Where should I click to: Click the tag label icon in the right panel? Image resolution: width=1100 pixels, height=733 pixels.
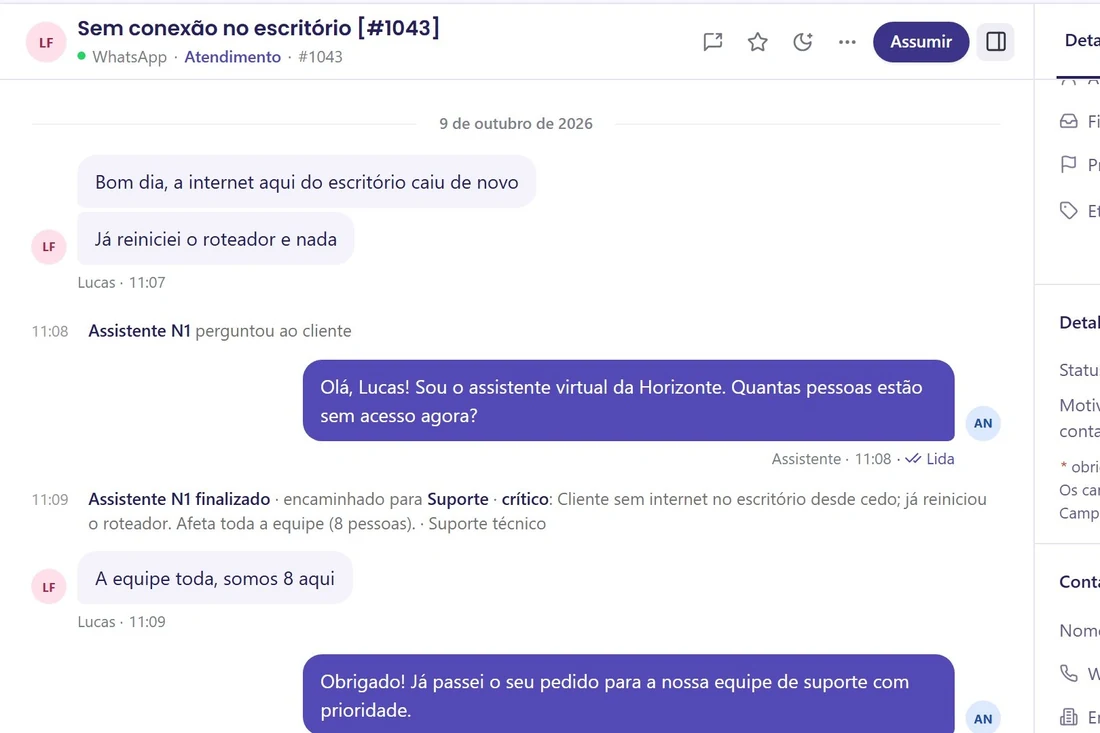(1068, 210)
